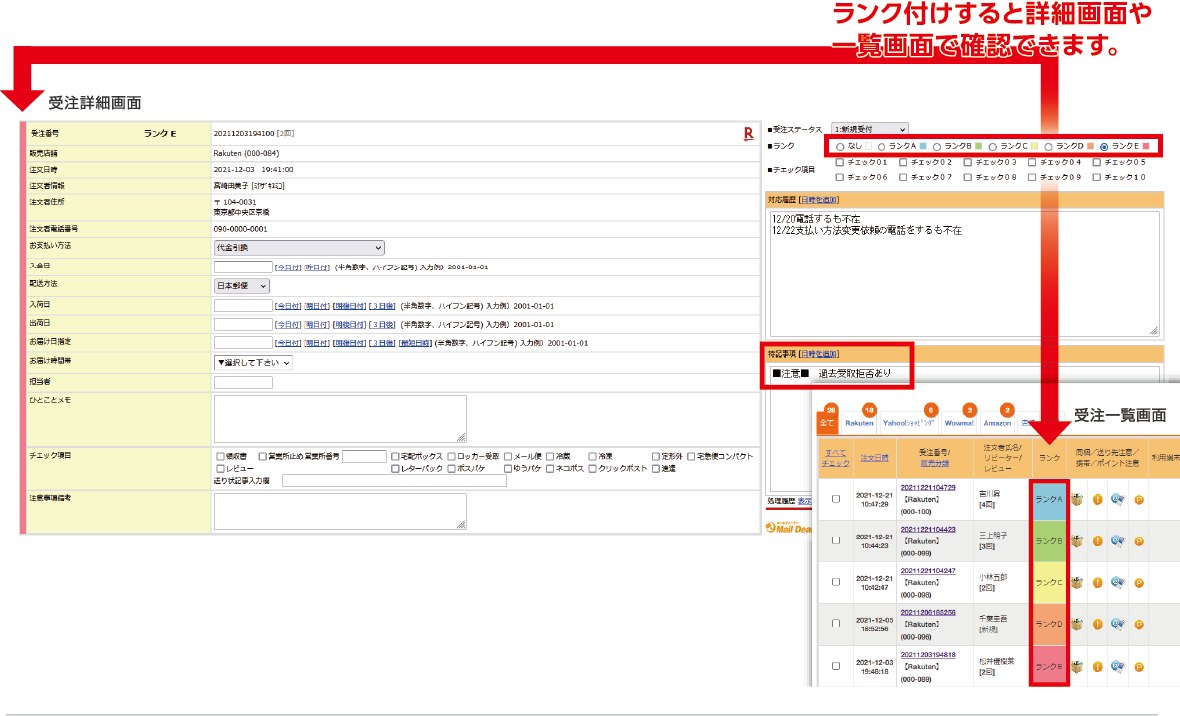Image resolution: width=1180 pixels, height=716 pixels.
Task: Click the mobile device icon in the ランクC row
Action: click(1116, 583)
